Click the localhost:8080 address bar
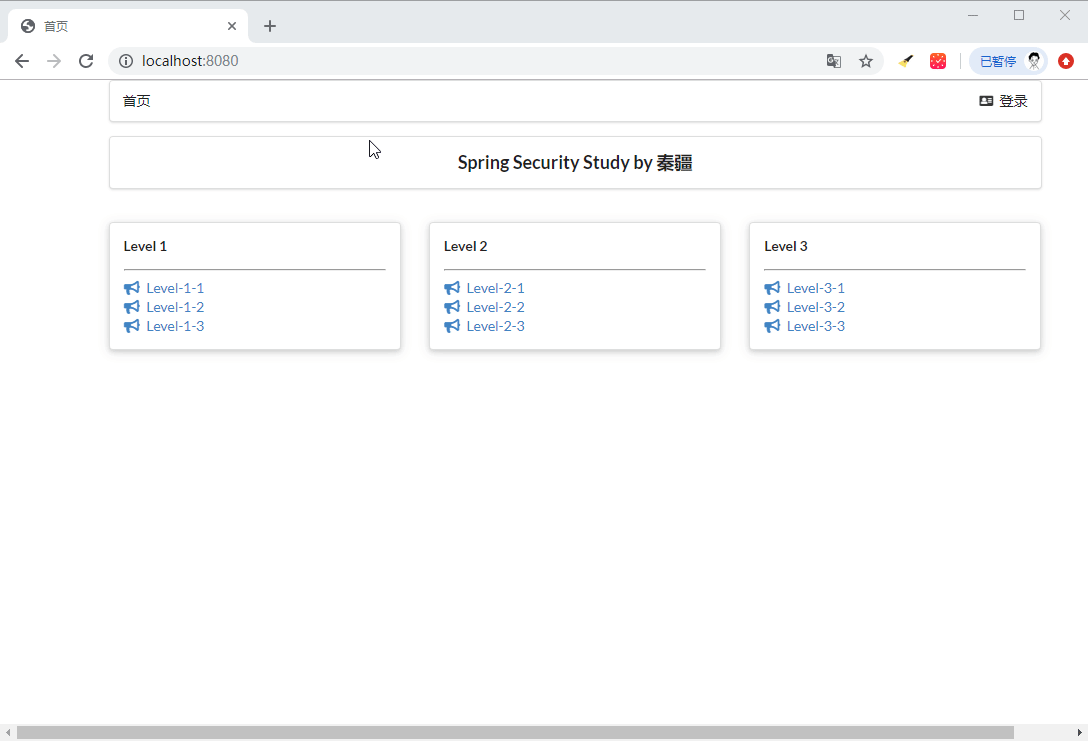 click(x=450, y=61)
